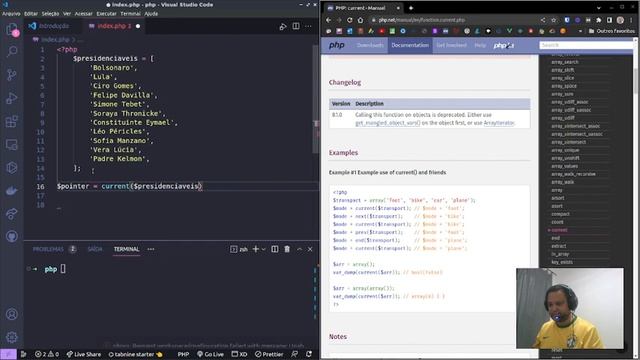
Task: Click Prettier status bar item
Action: (269, 354)
